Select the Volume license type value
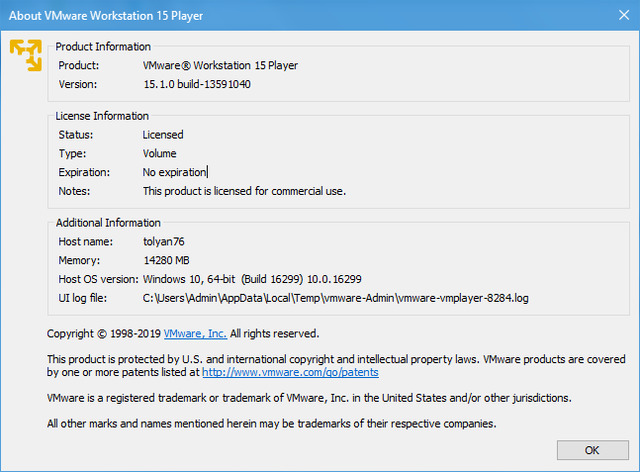Image resolution: width=640 pixels, height=472 pixels. coord(160,154)
